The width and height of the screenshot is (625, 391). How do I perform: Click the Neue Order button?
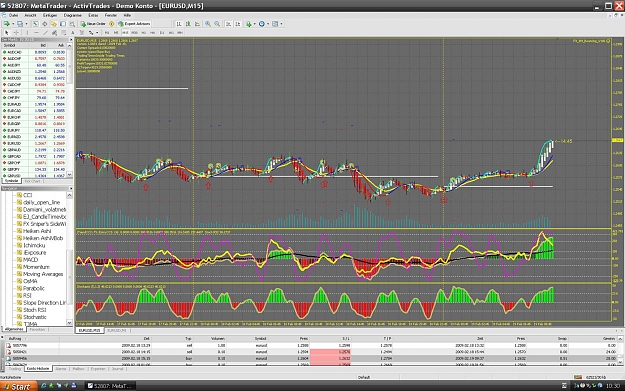tap(93, 24)
